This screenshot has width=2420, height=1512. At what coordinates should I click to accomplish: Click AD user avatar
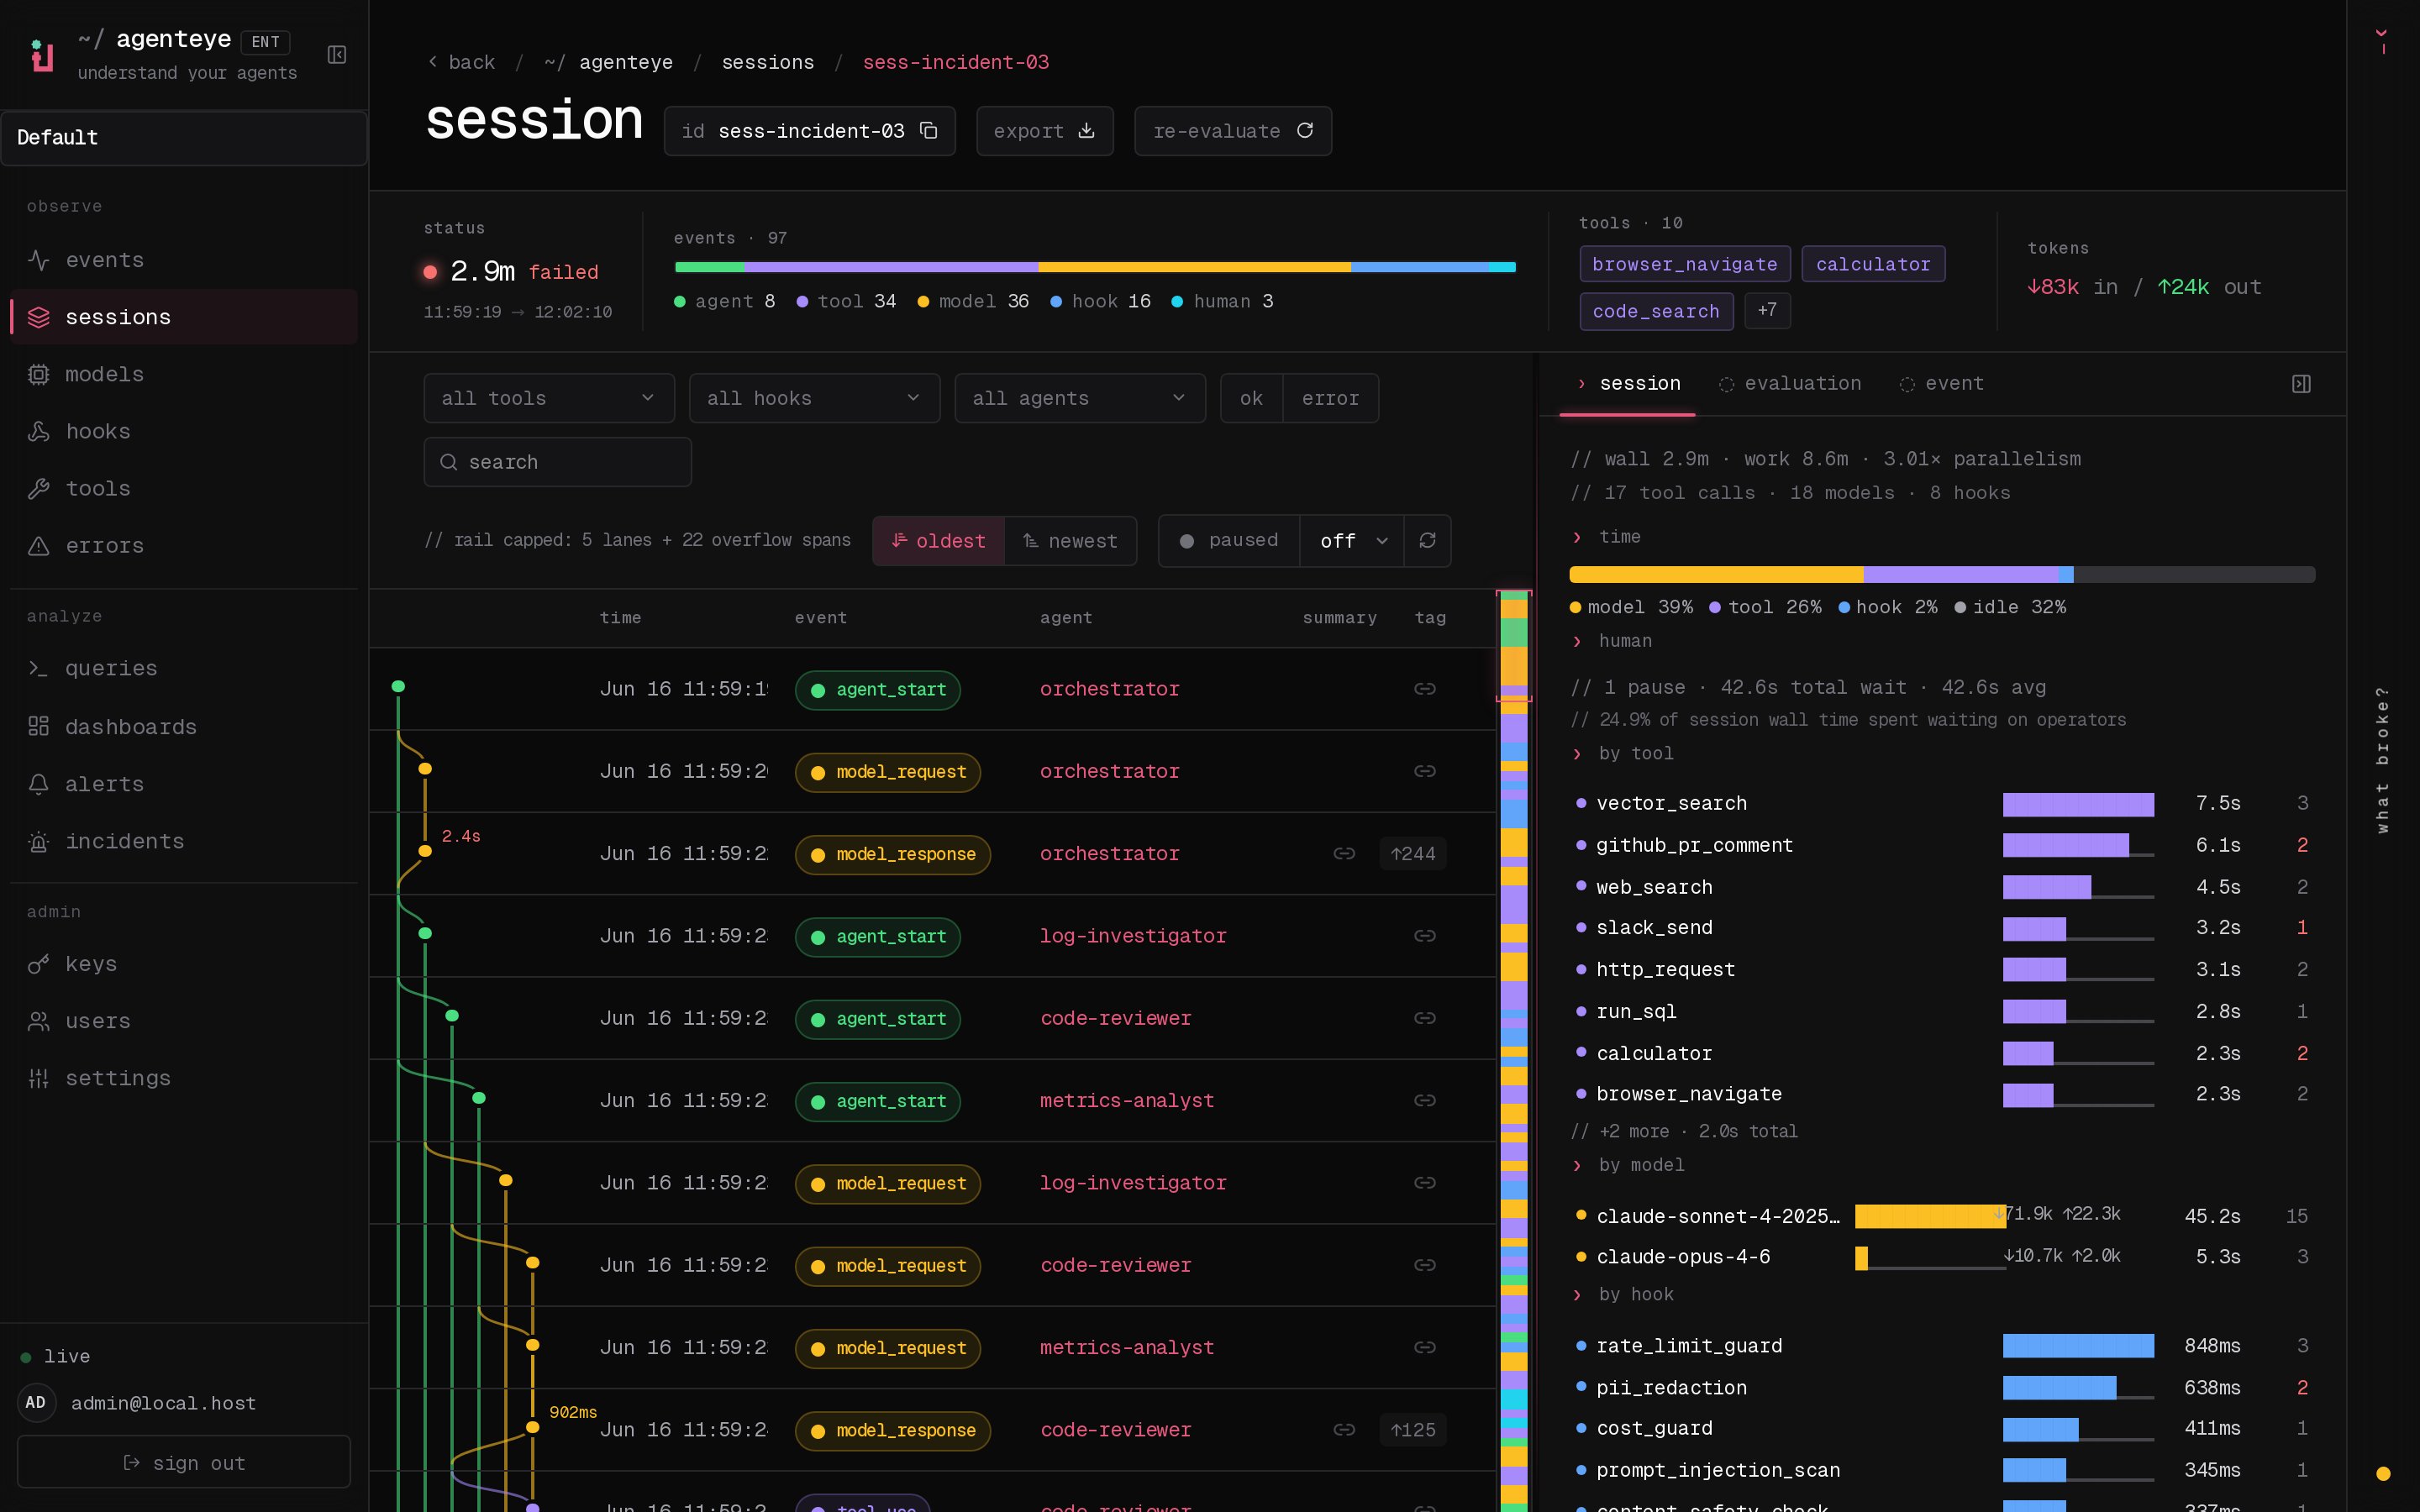pos(36,1403)
